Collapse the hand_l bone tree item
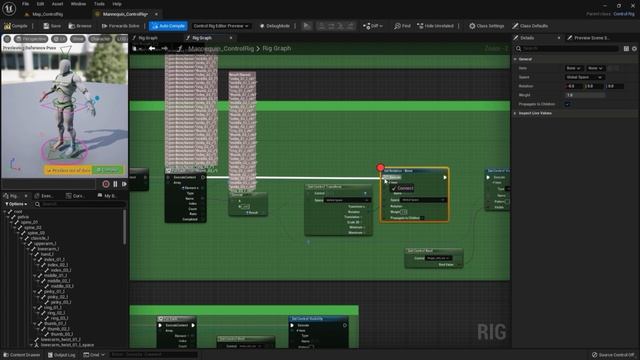Viewport: 640px width, 360px height. click(31, 254)
